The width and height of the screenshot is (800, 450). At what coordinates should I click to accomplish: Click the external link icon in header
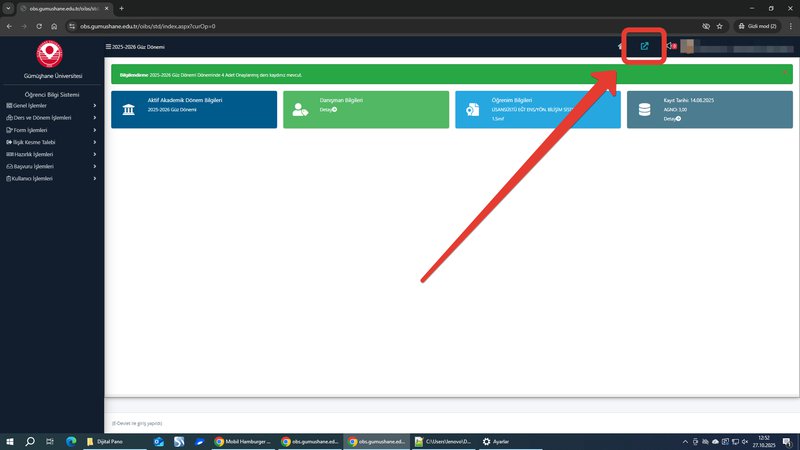[644, 46]
